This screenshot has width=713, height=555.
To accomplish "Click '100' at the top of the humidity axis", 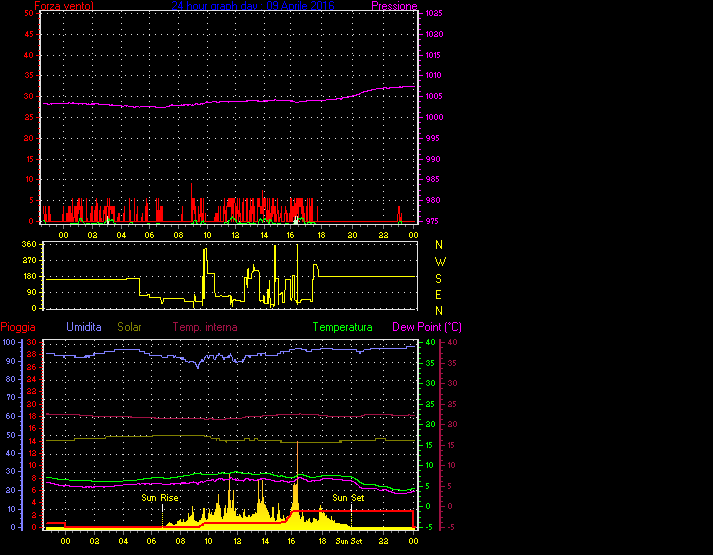I will click(x=9, y=342).
